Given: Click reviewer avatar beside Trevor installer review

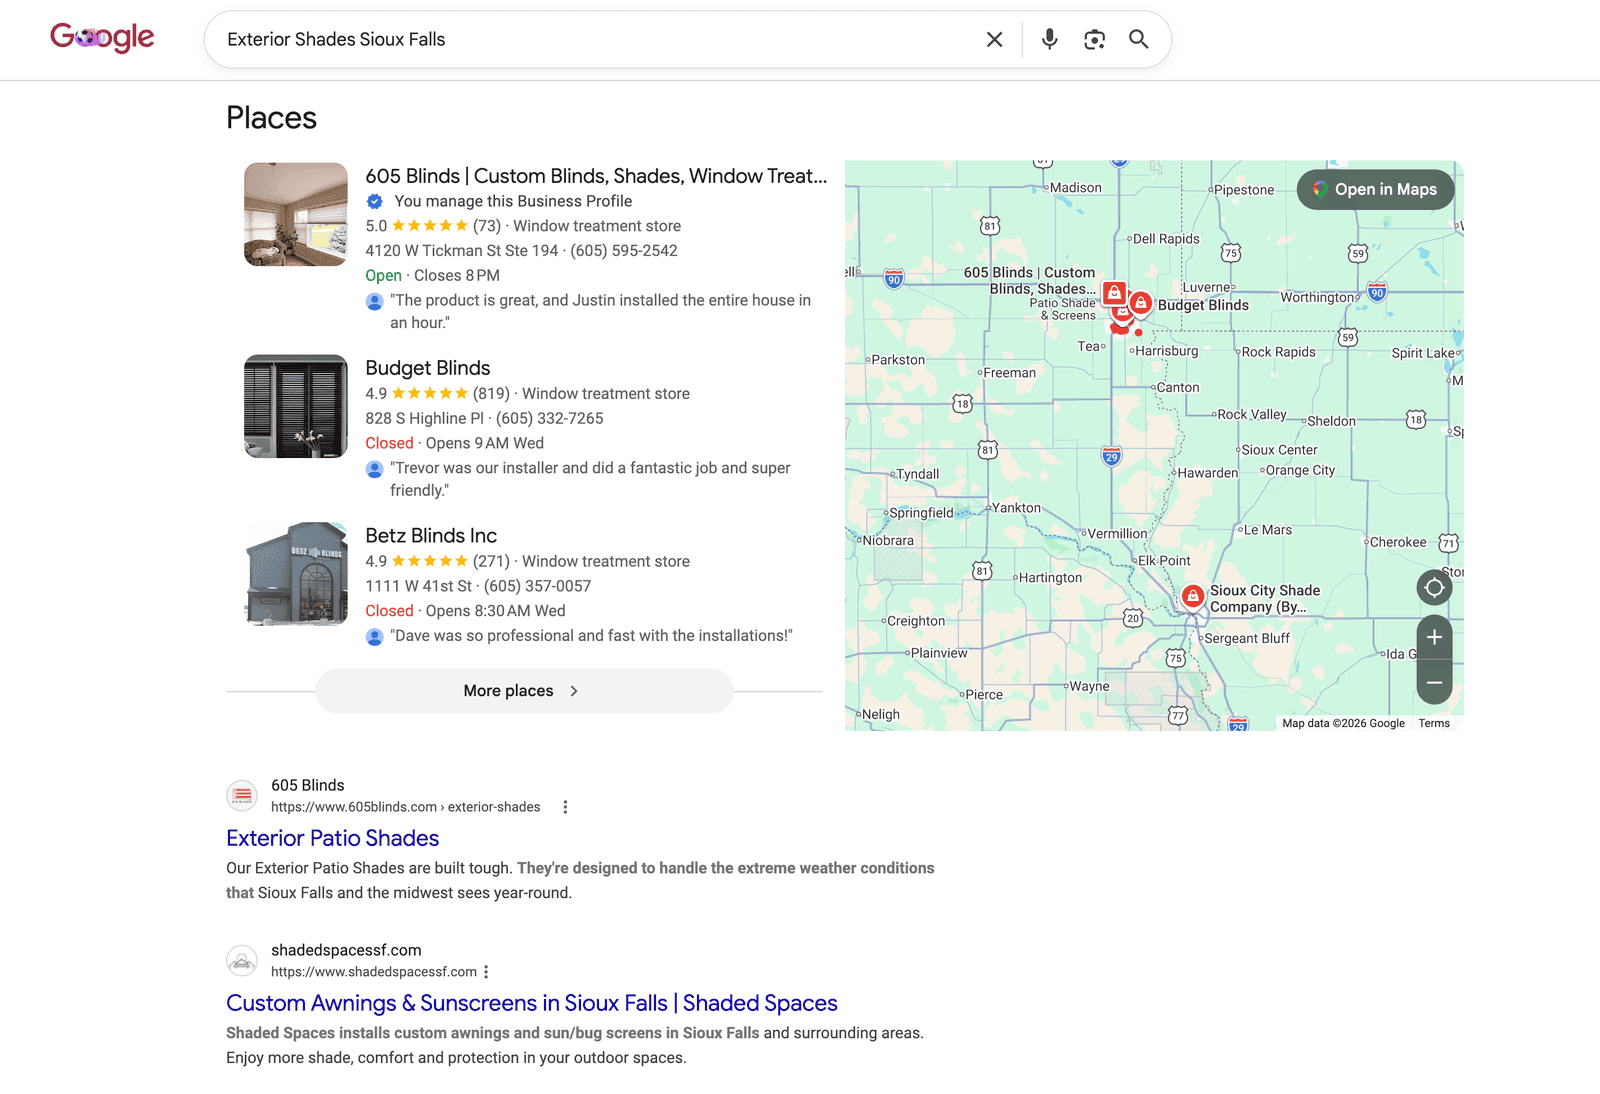Looking at the screenshot, I should [x=375, y=469].
